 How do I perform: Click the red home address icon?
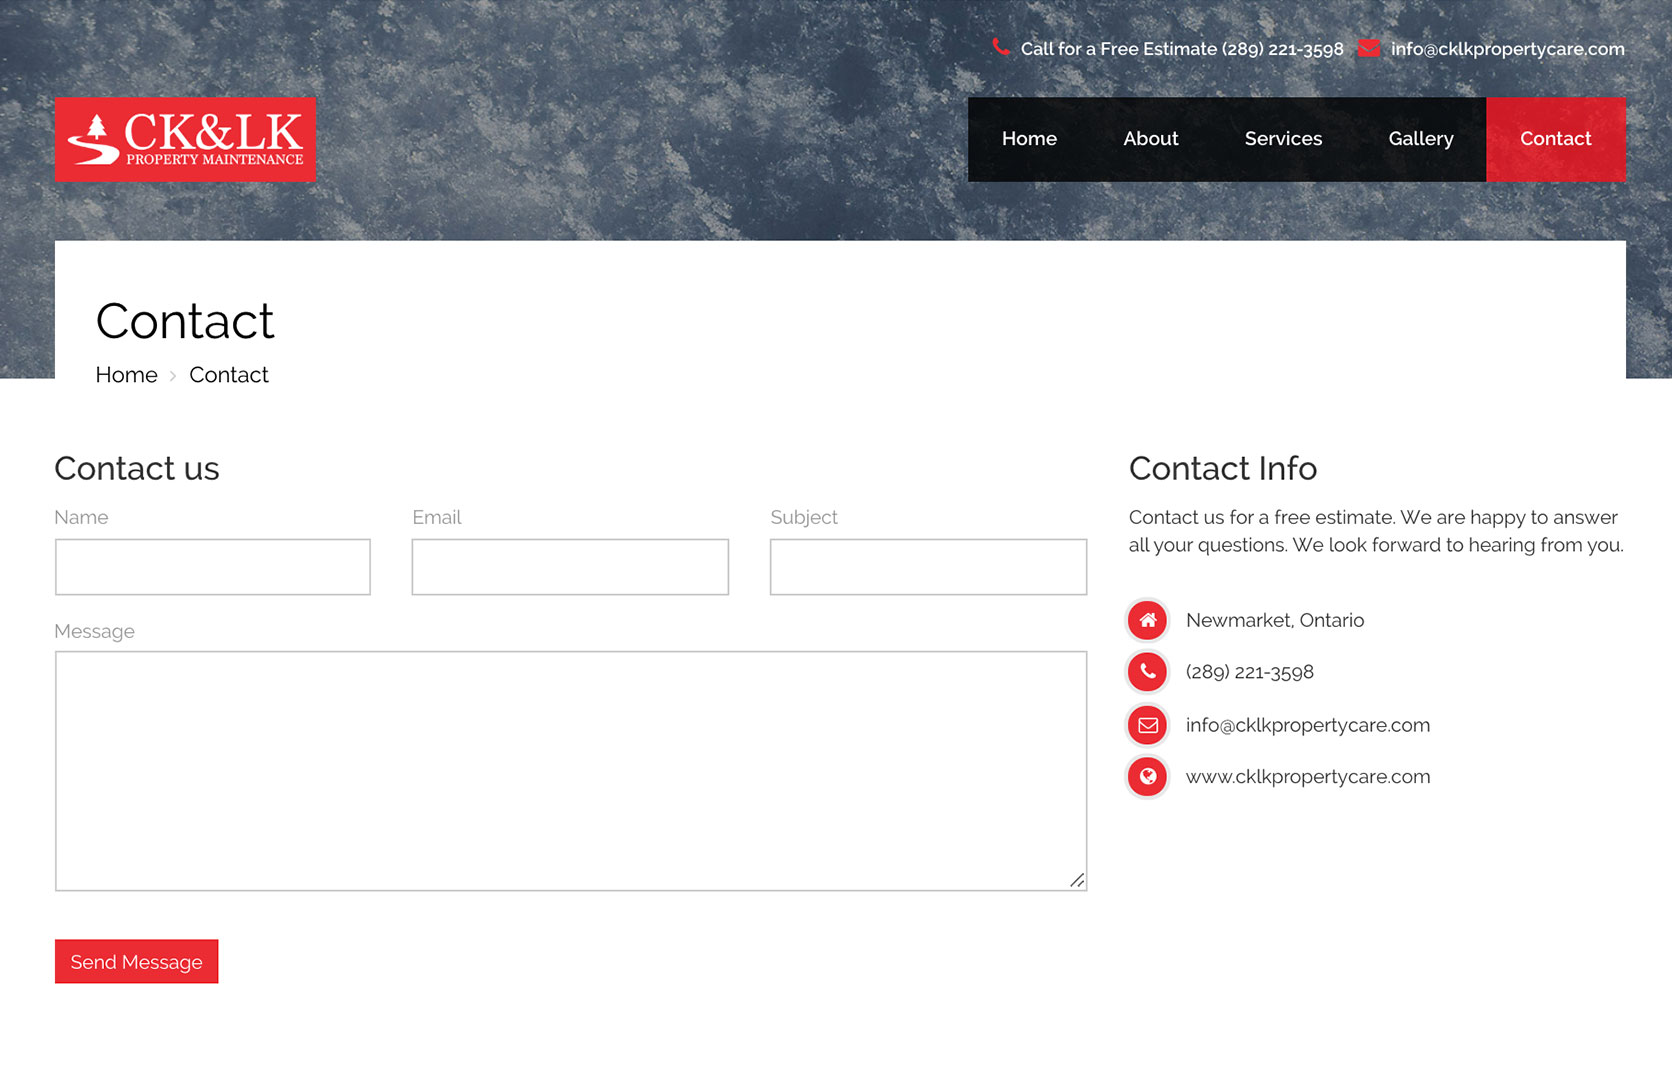click(x=1148, y=620)
